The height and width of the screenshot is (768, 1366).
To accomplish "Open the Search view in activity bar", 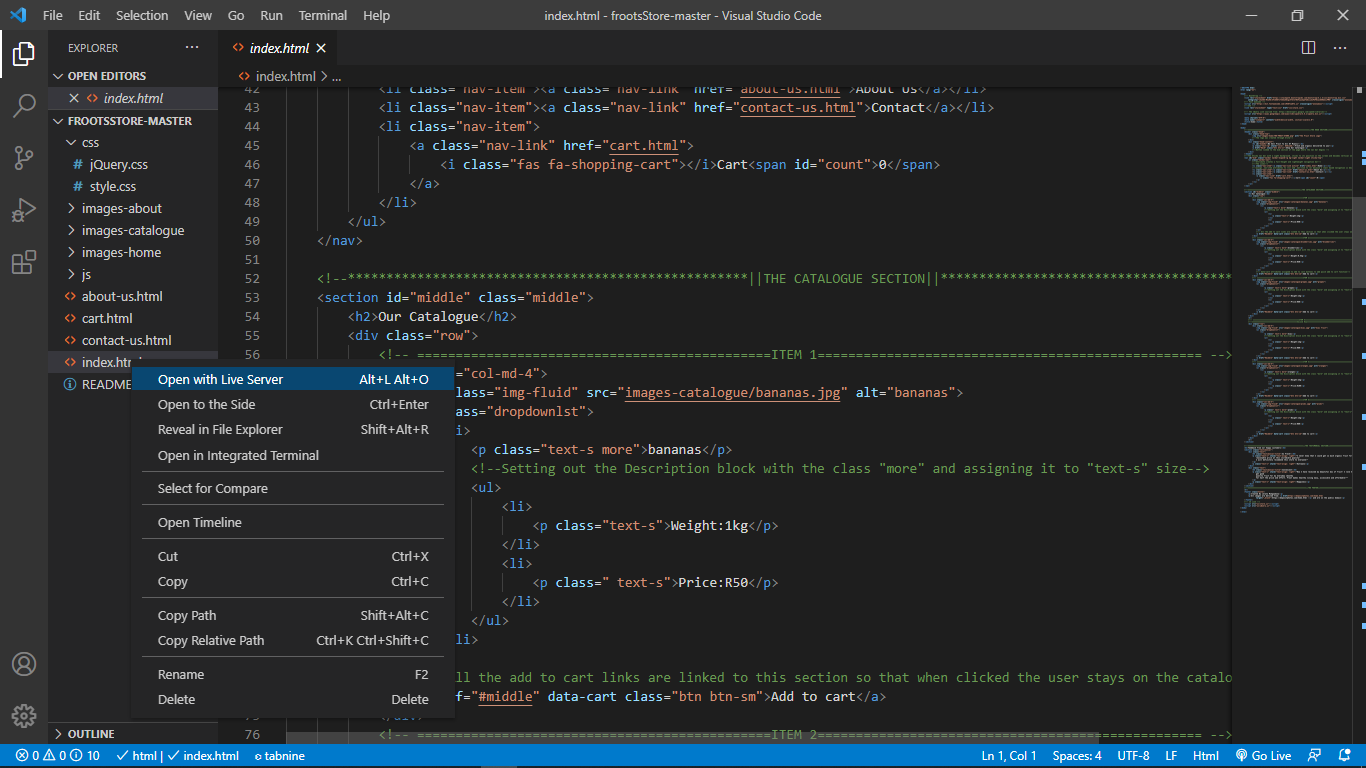I will click(24, 106).
